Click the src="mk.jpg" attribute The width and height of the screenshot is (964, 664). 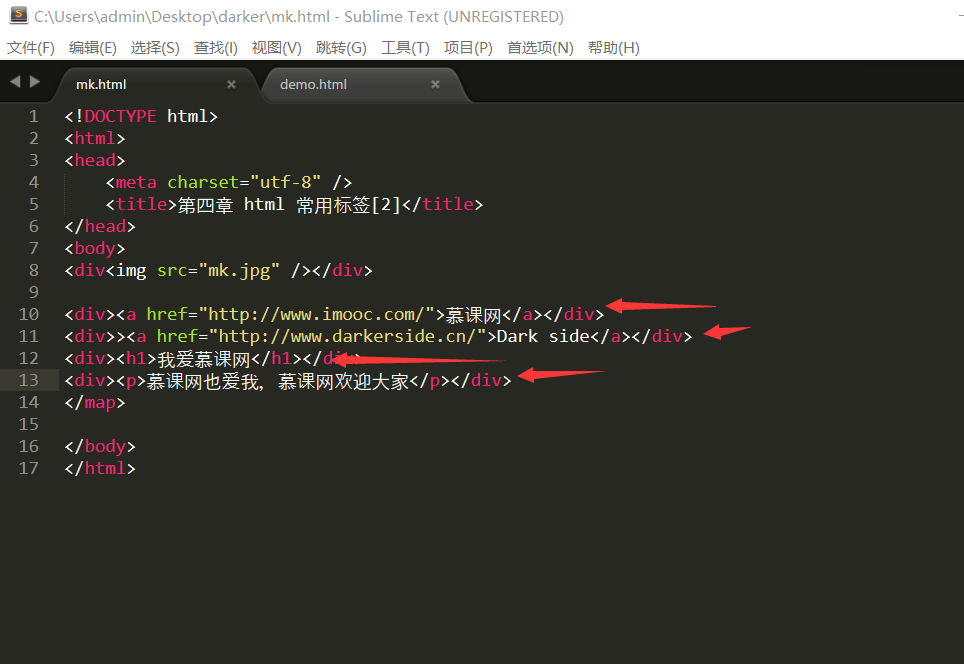click(218, 271)
